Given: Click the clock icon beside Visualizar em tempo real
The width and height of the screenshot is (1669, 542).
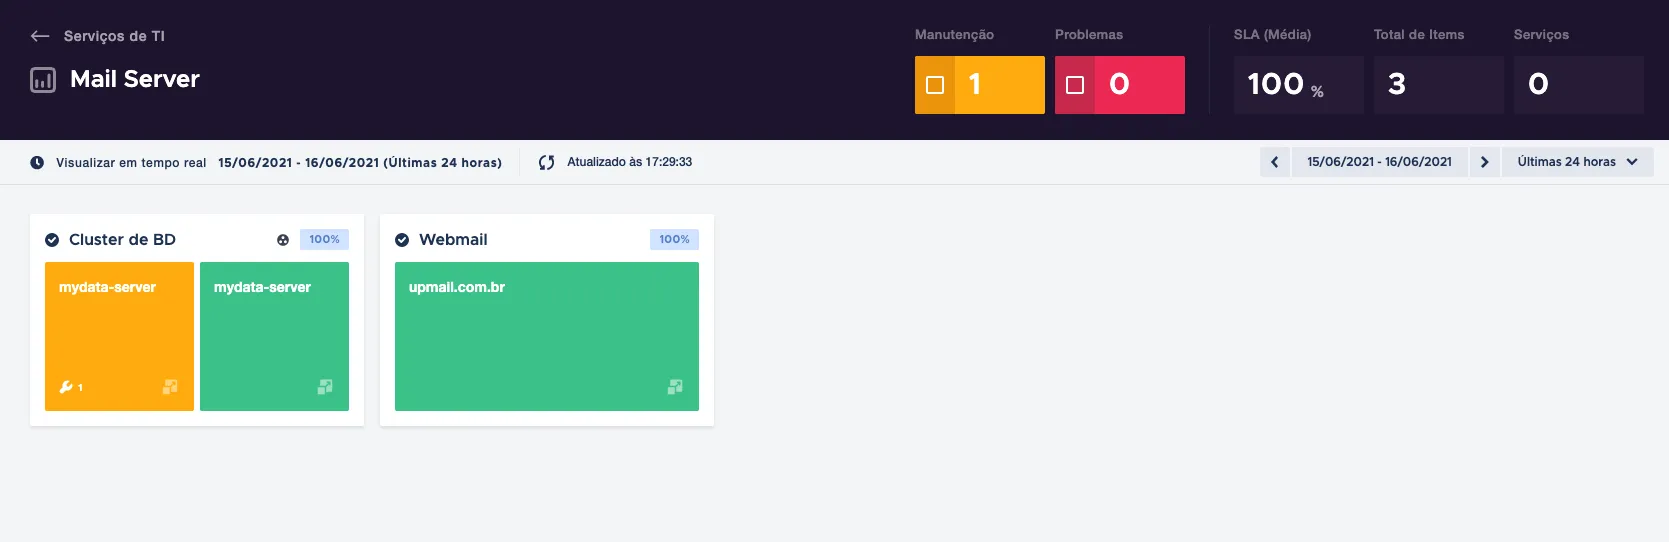Looking at the screenshot, I should [x=37, y=162].
